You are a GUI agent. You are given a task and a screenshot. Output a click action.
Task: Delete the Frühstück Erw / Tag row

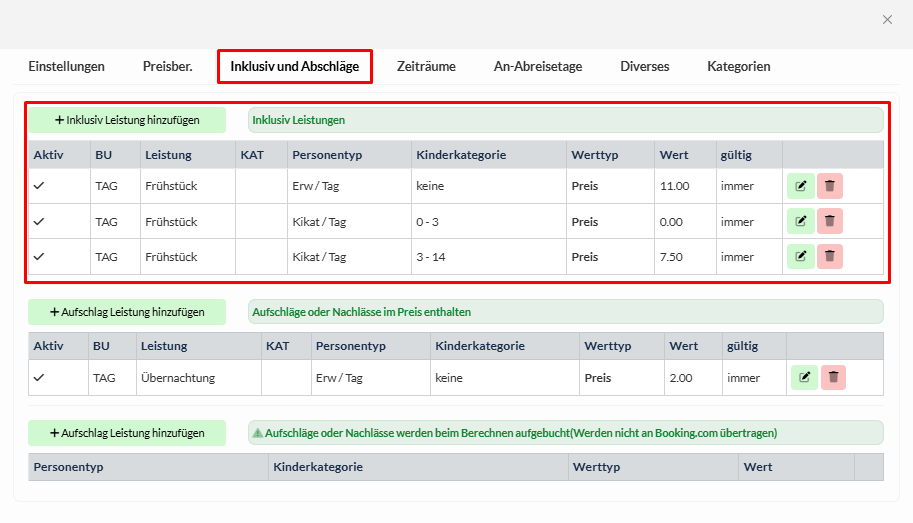(830, 186)
